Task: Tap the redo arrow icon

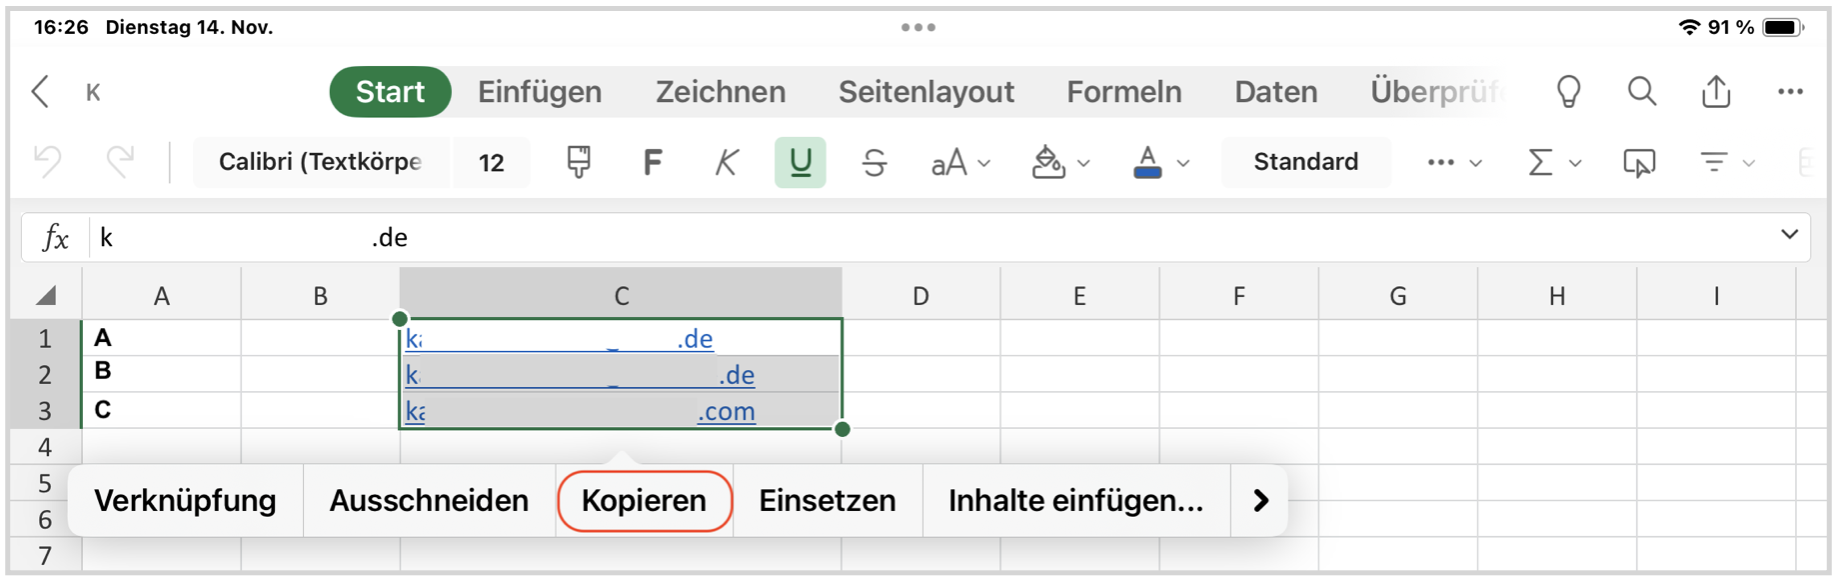Action: point(120,162)
